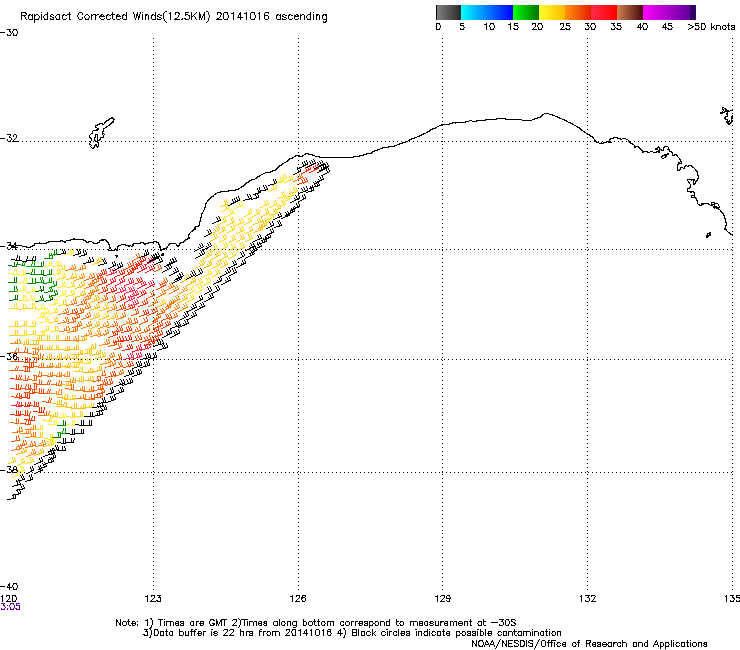
Task: Click the NOAA/NESDIS credit text
Action: (x=589, y=644)
